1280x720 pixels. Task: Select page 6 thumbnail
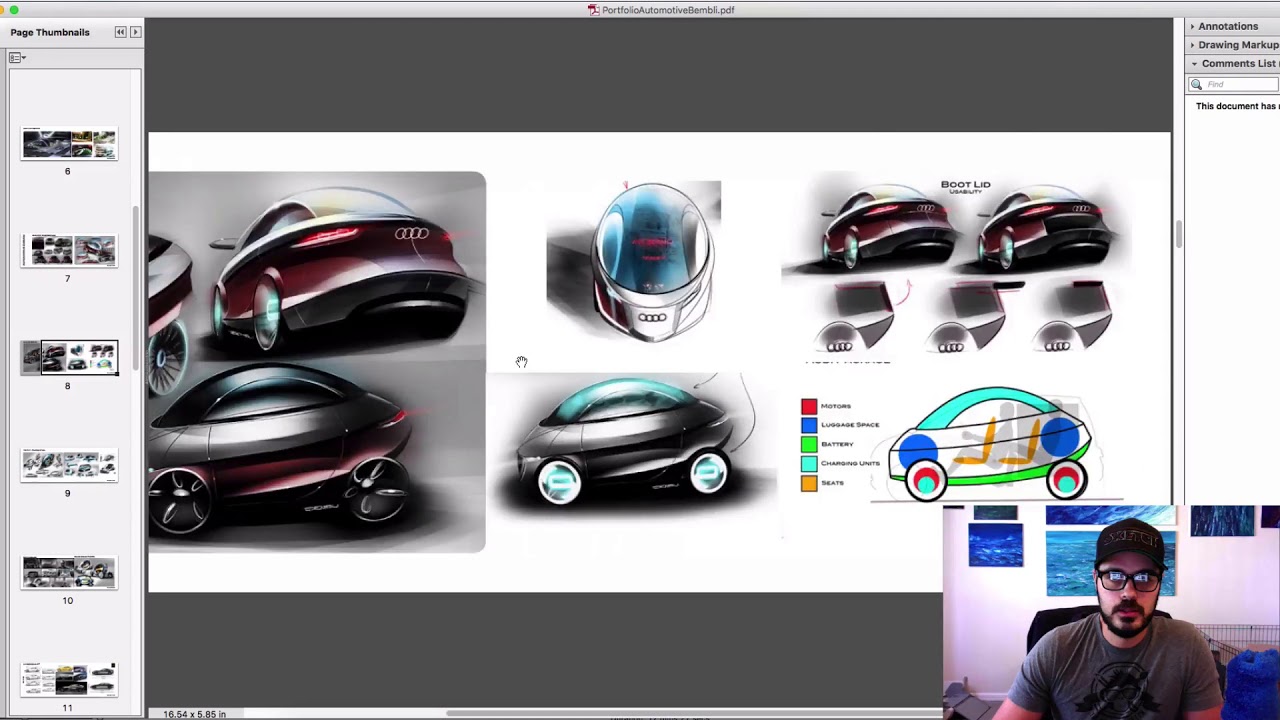click(69, 144)
